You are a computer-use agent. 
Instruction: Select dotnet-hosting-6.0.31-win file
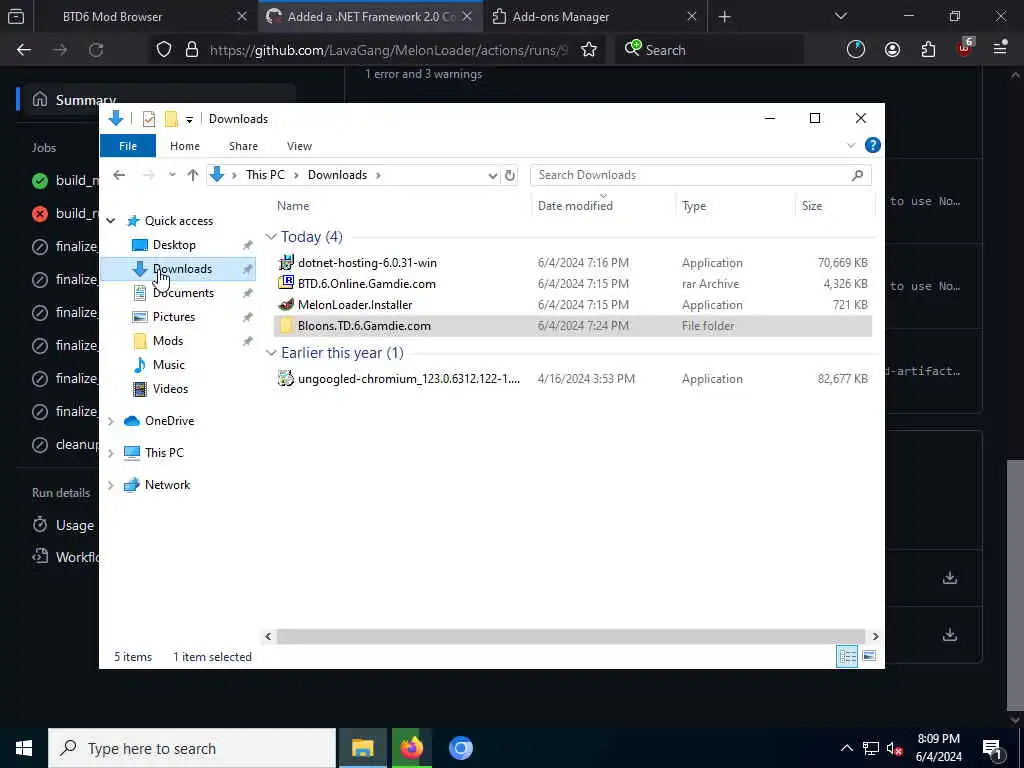(367, 263)
